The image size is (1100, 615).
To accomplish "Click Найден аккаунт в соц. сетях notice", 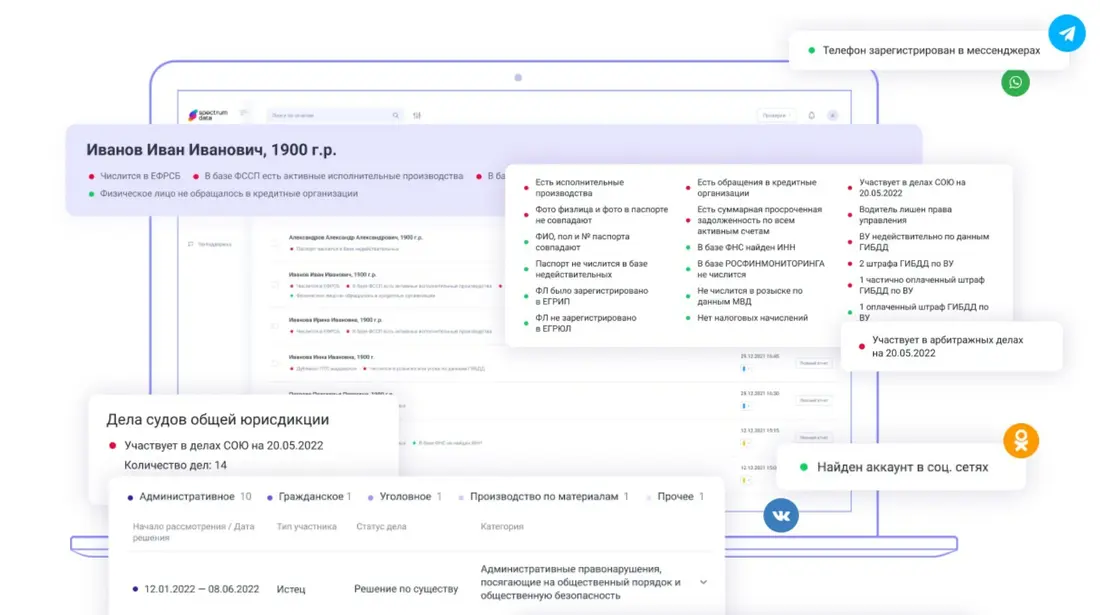I will click(x=902, y=467).
